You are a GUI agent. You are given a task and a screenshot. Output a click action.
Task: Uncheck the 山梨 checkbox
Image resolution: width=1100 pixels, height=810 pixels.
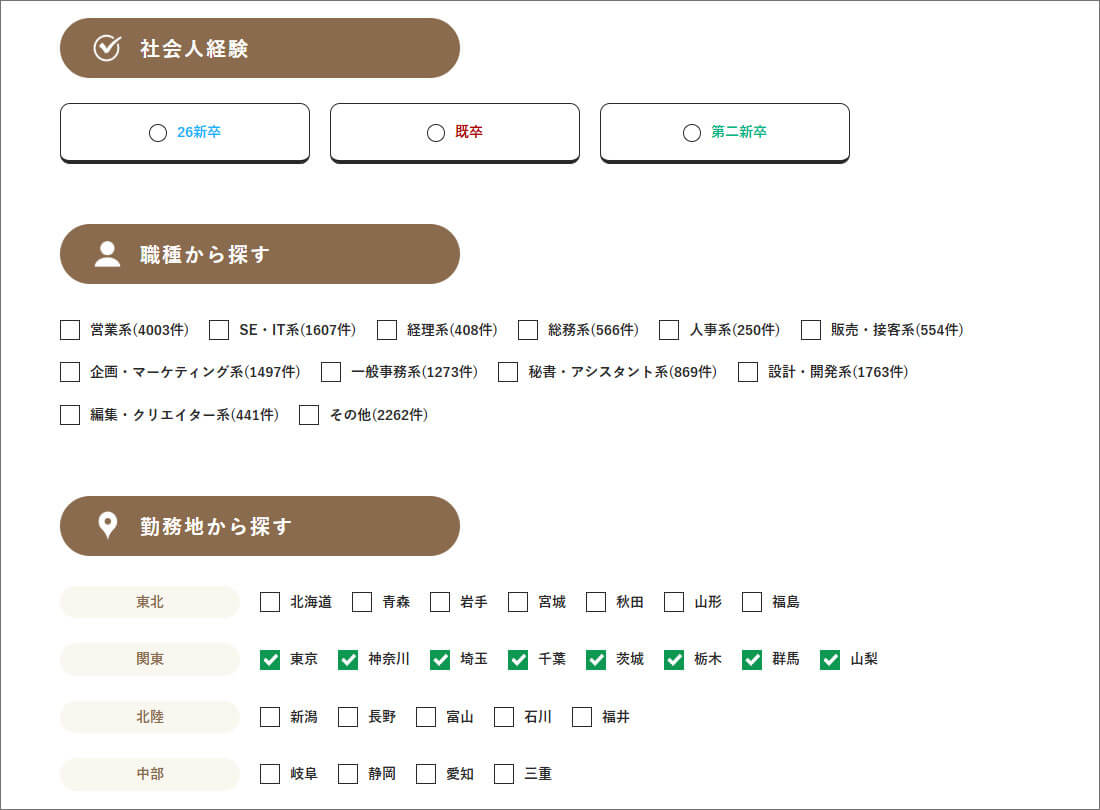pos(830,660)
